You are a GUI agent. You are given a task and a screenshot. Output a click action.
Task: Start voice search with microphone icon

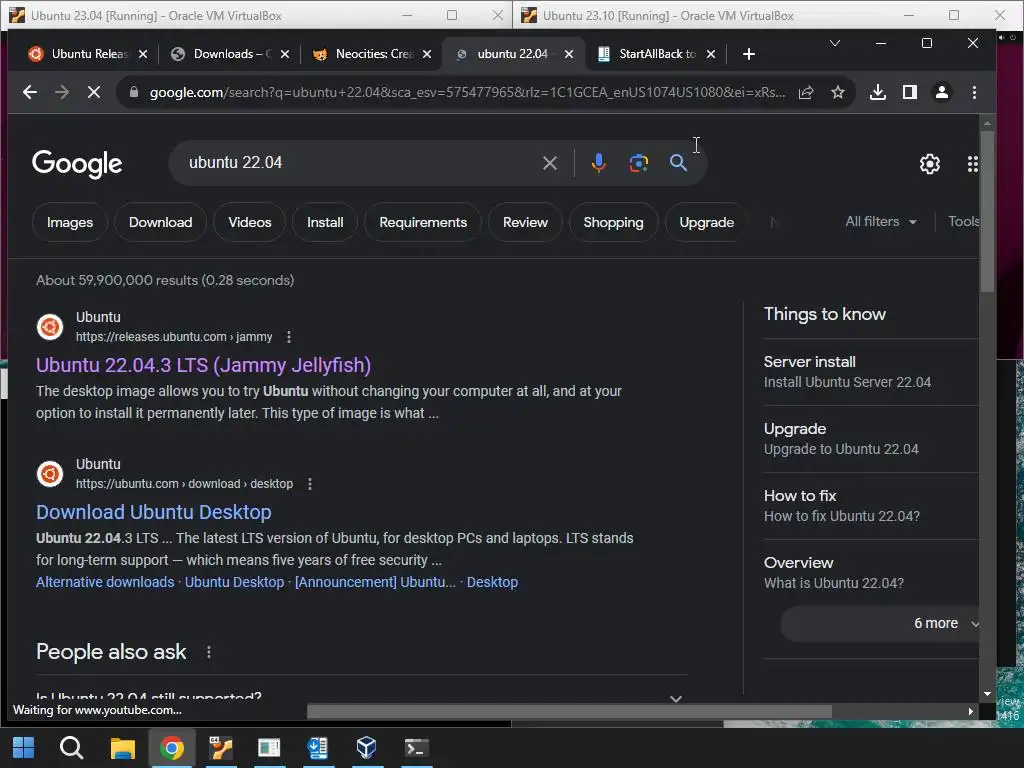(x=598, y=163)
